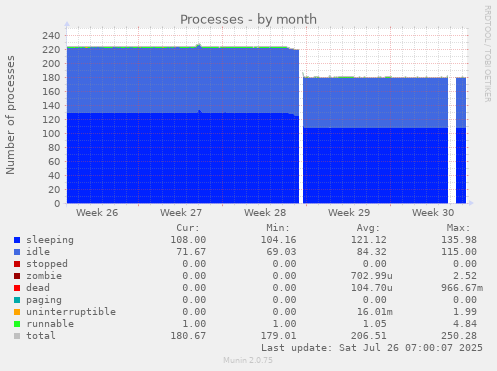The height and width of the screenshot is (371, 497).
Task: Click idle maximum value 115.00
Action: 459,252
